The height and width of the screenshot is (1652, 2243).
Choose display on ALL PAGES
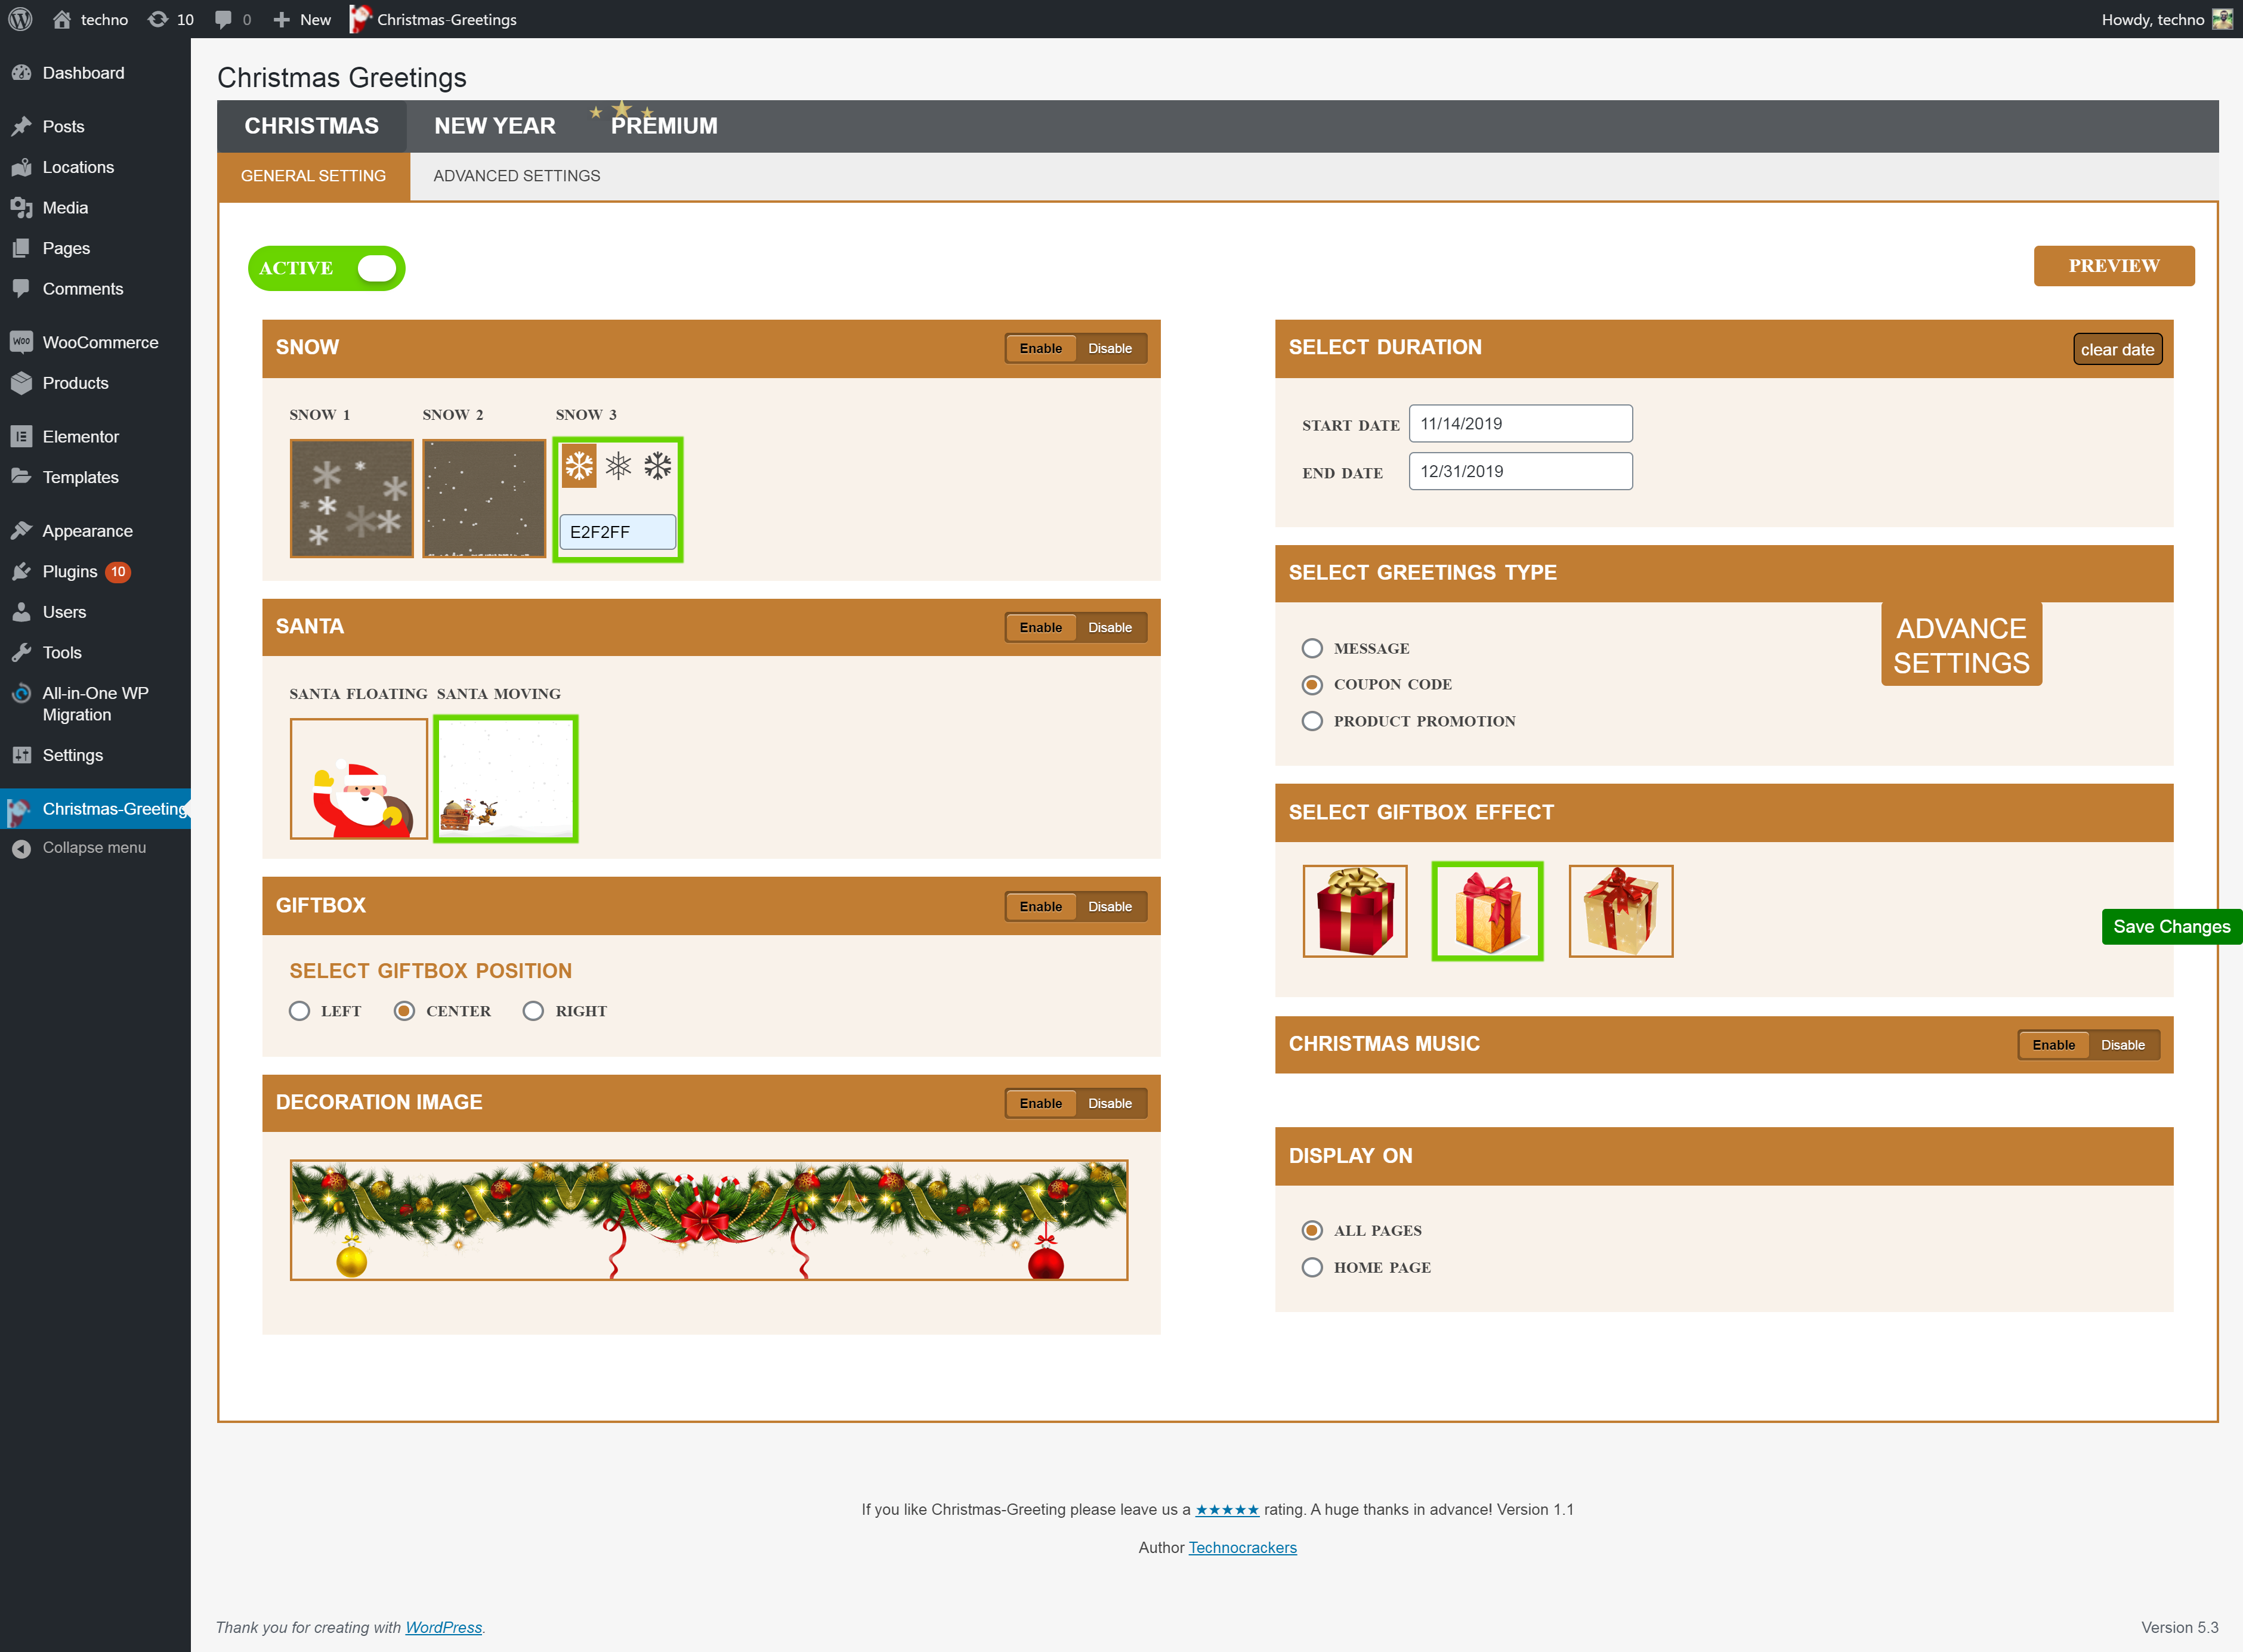[1312, 1230]
